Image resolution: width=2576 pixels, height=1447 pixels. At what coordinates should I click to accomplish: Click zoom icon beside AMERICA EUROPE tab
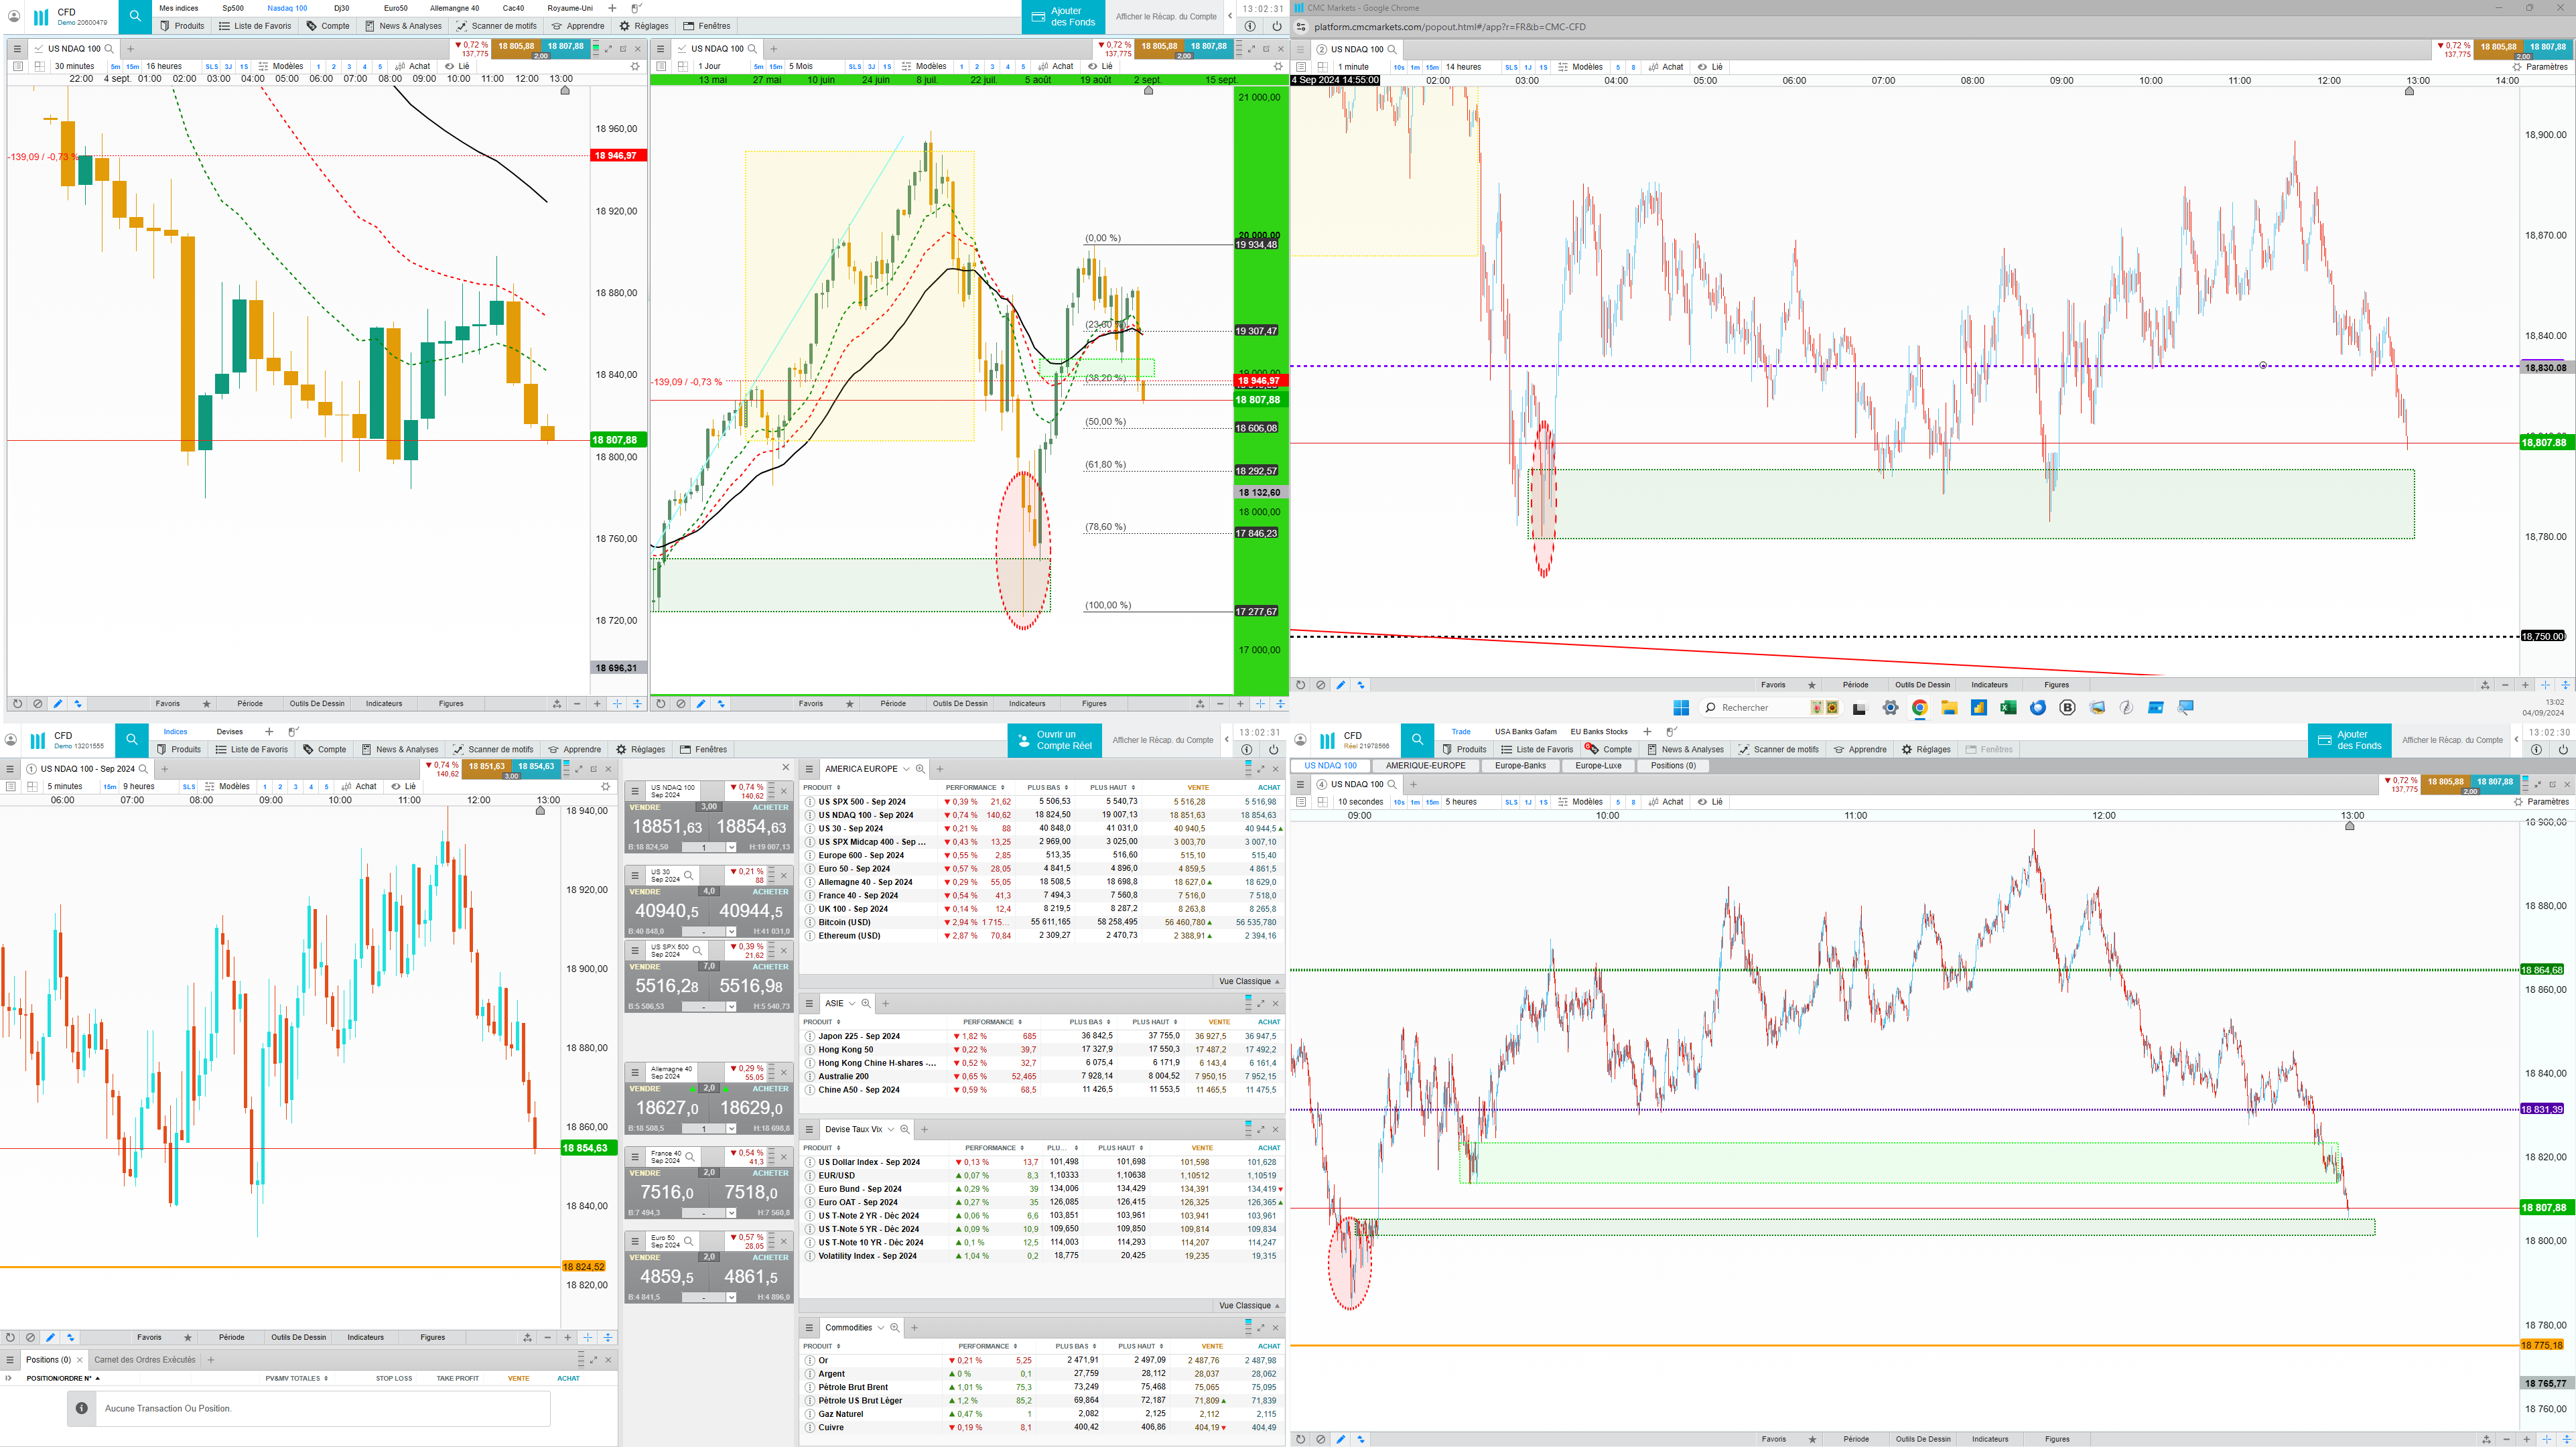[x=920, y=769]
